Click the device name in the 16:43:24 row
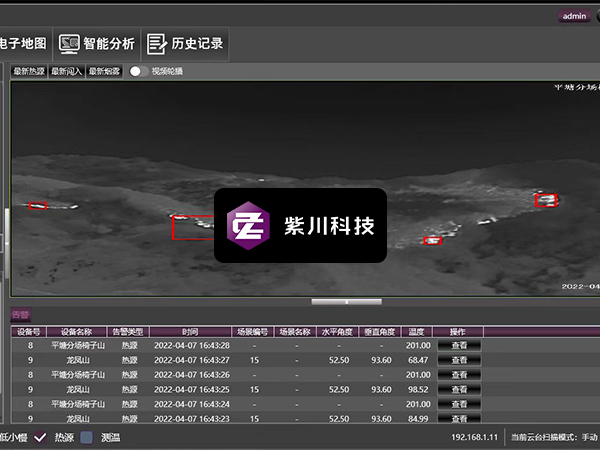Viewport: 600px width, 450px height. 78,404
